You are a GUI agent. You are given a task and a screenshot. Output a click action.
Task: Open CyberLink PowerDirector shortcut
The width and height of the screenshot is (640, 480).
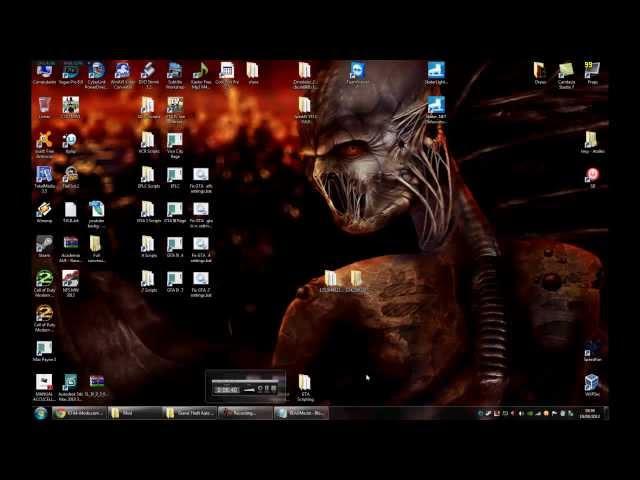[97, 75]
